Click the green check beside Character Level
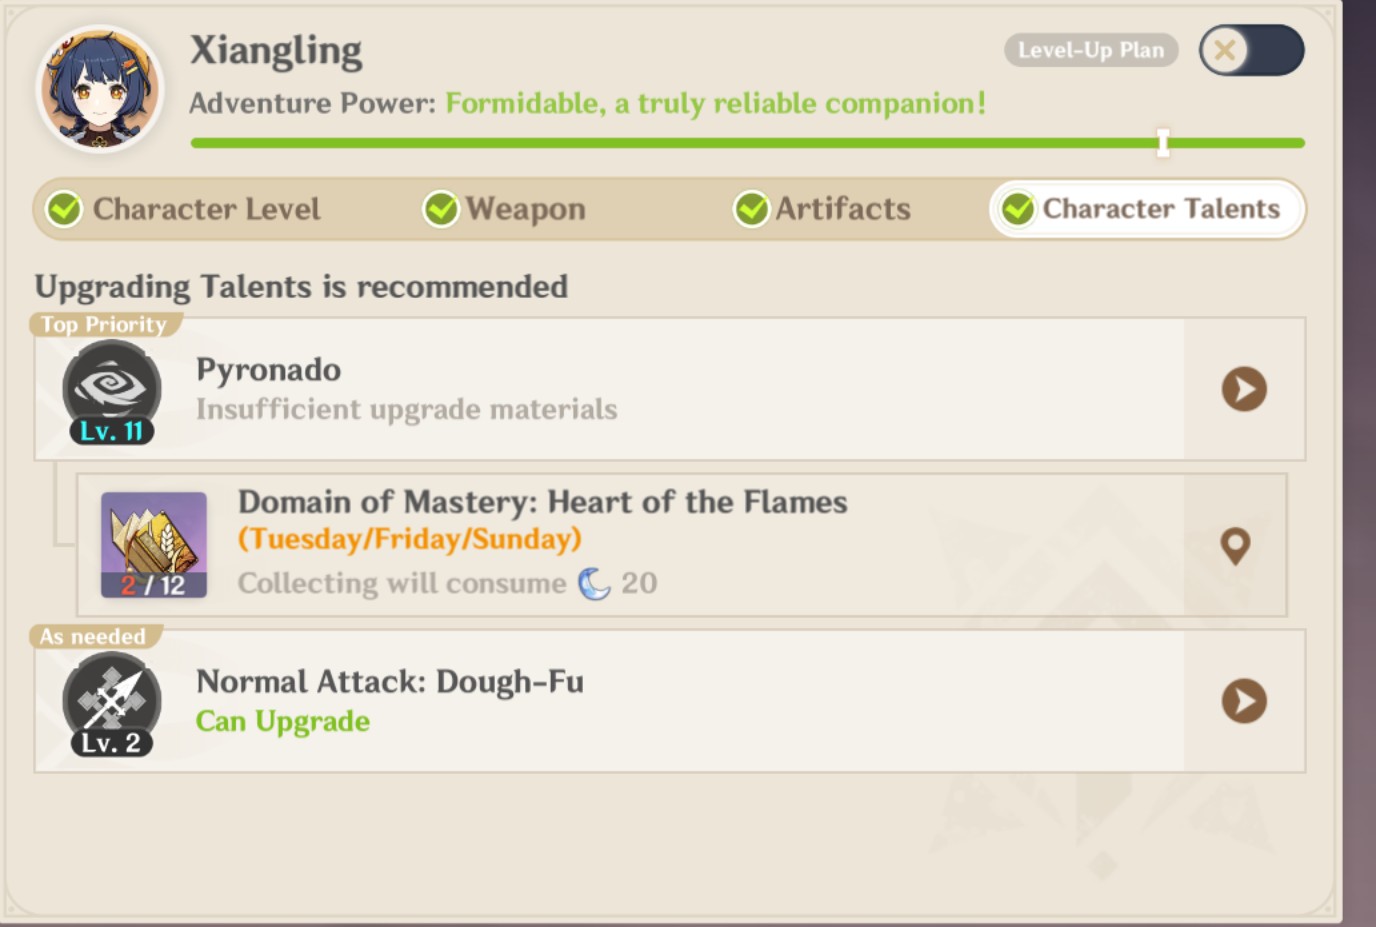The width and height of the screenshot is (1376, 927). coord(65,209)
